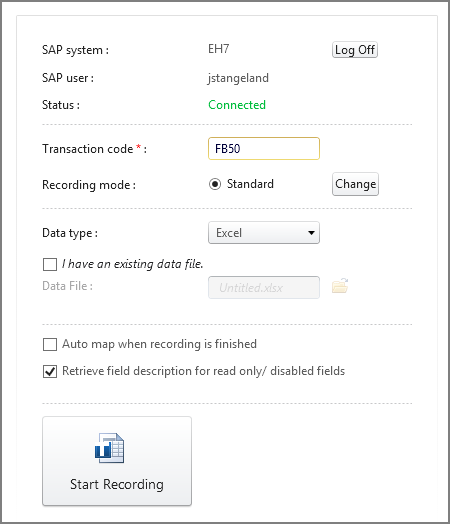The image size is (450, 524).
Task: Uncheck Retrieve field description for disabled fields
Action: pyautogui.click(x=50, y=371)
